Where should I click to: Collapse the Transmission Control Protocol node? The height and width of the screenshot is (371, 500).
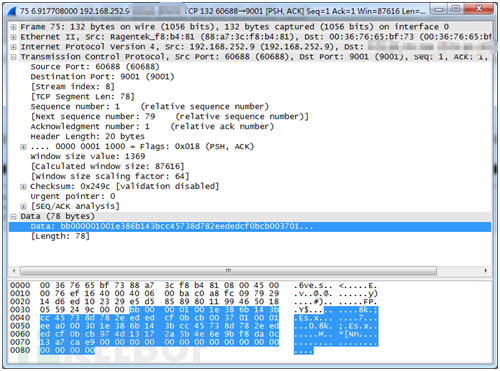pyautogui.click(x=13, y=57)
